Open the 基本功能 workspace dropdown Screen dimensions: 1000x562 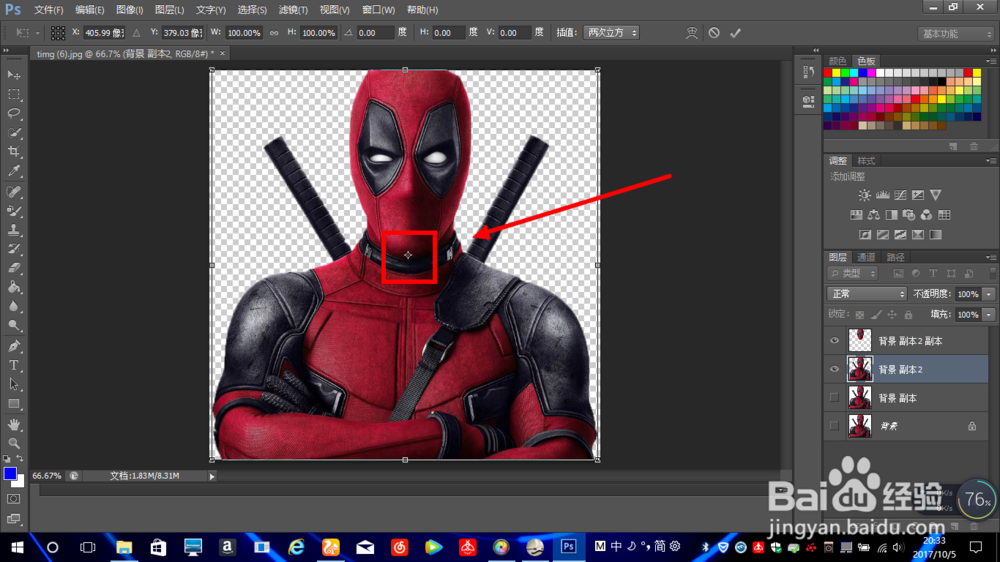[x=955, y=34]
